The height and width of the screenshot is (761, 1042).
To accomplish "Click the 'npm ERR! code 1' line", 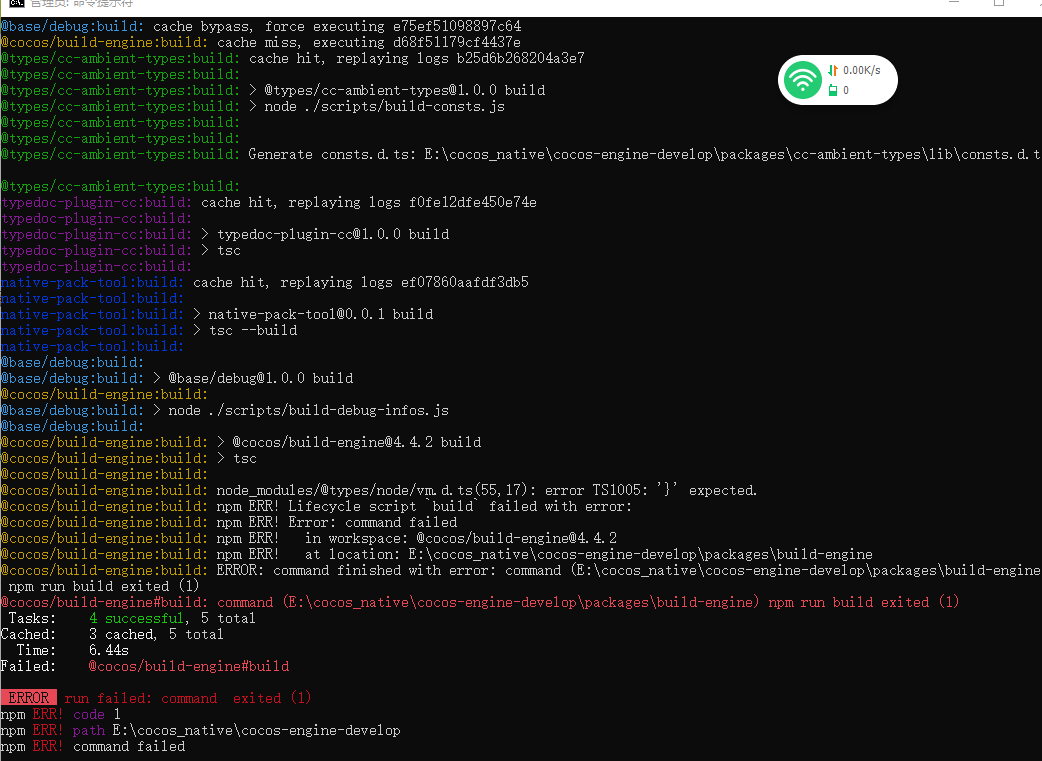I will tap(60, 714).
